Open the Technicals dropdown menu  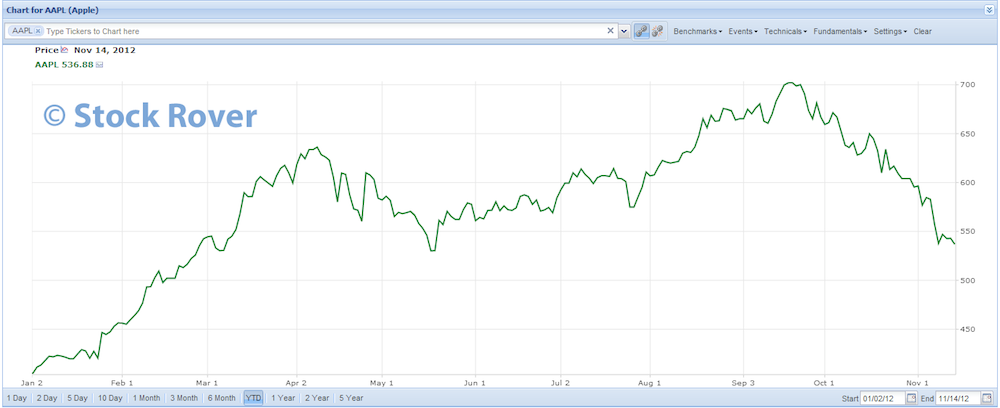tap(786, 31)
